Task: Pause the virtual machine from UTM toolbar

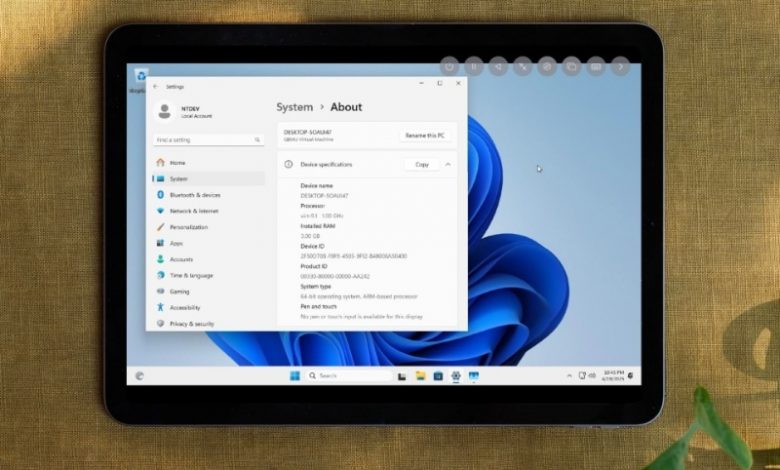Action: coord(474,67)
